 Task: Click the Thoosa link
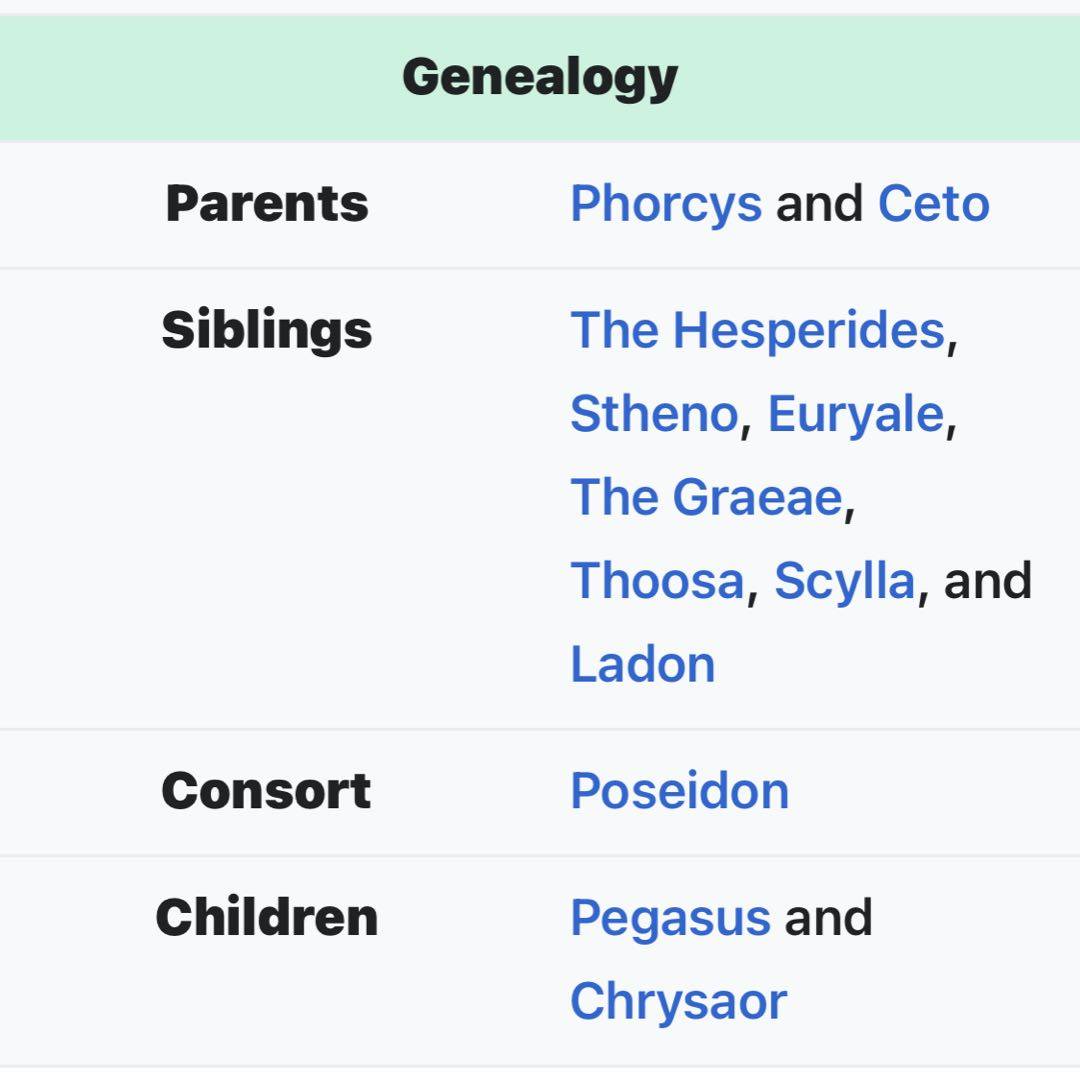pos(657,581)
